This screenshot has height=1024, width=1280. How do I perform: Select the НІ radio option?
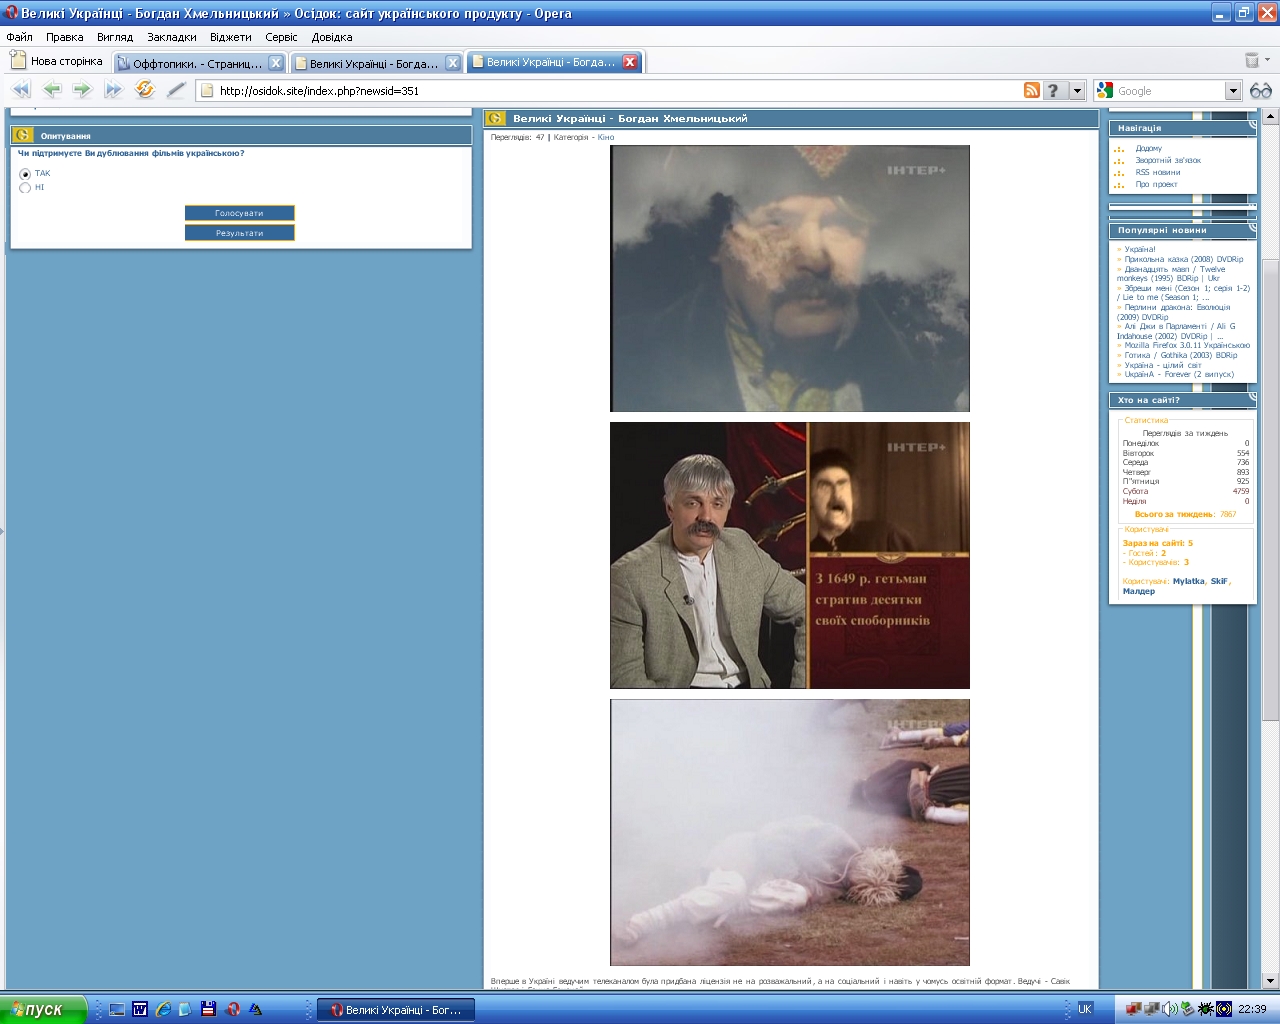(x=25, y=188)
